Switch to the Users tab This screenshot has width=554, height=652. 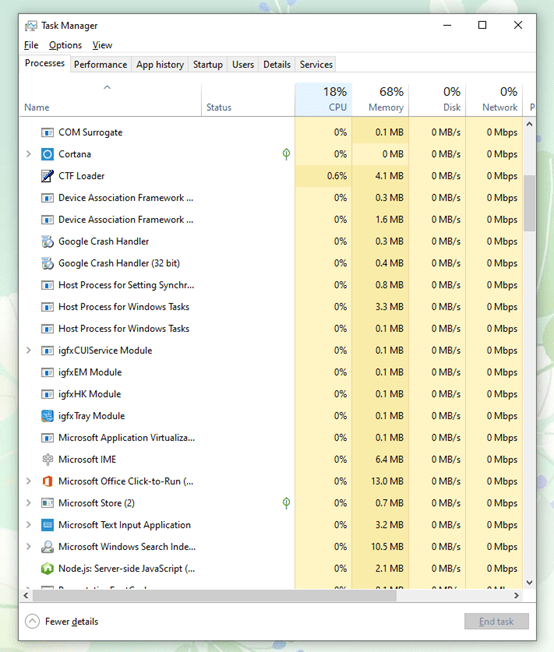tap(243, 65)
